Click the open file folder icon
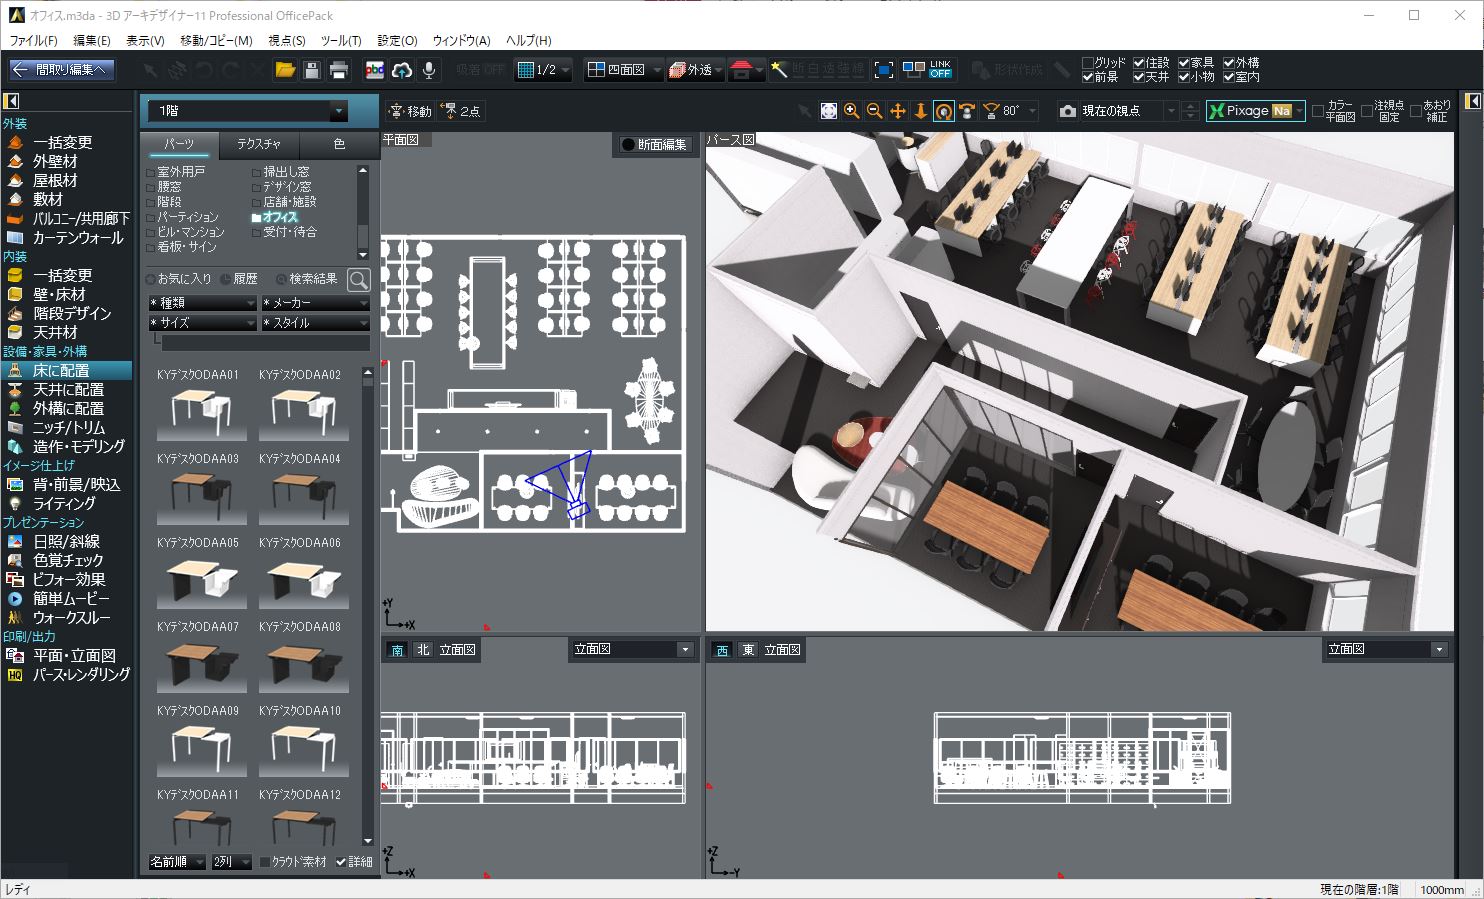Viewport: 1484px width, 899px height. pyautogui.click(x=285, y=70)
